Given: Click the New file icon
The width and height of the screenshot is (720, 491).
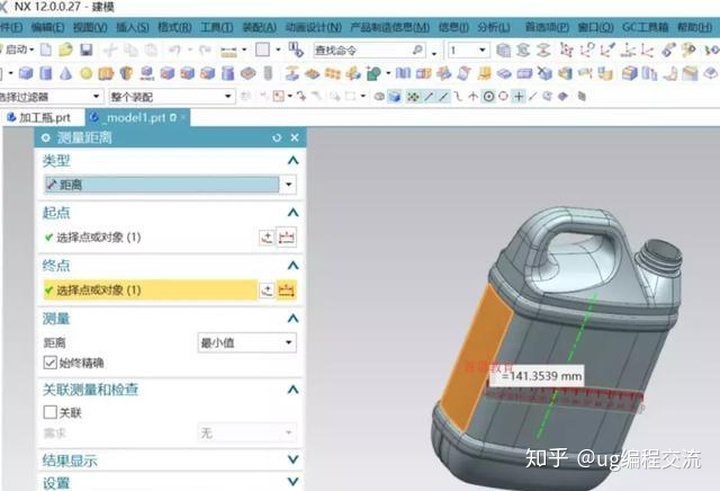Looking at the screenshot, I should click(x=46, y=50).
